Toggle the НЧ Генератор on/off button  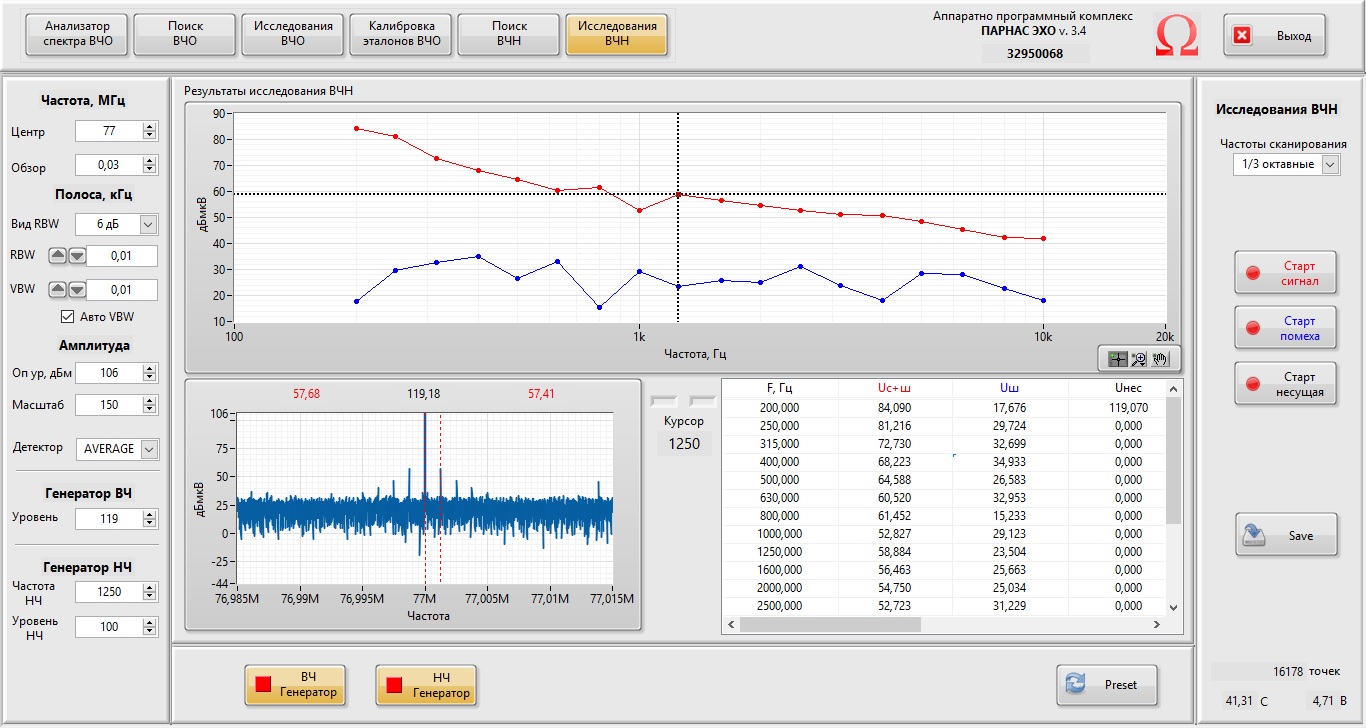pos(426,685)
